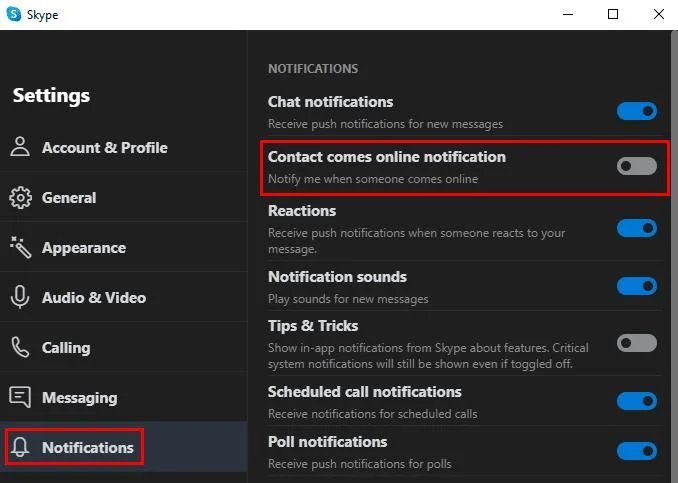Click the NOTIFICATIONS section header text
Screen dimensions: 678x483
[x=313, y=69]
